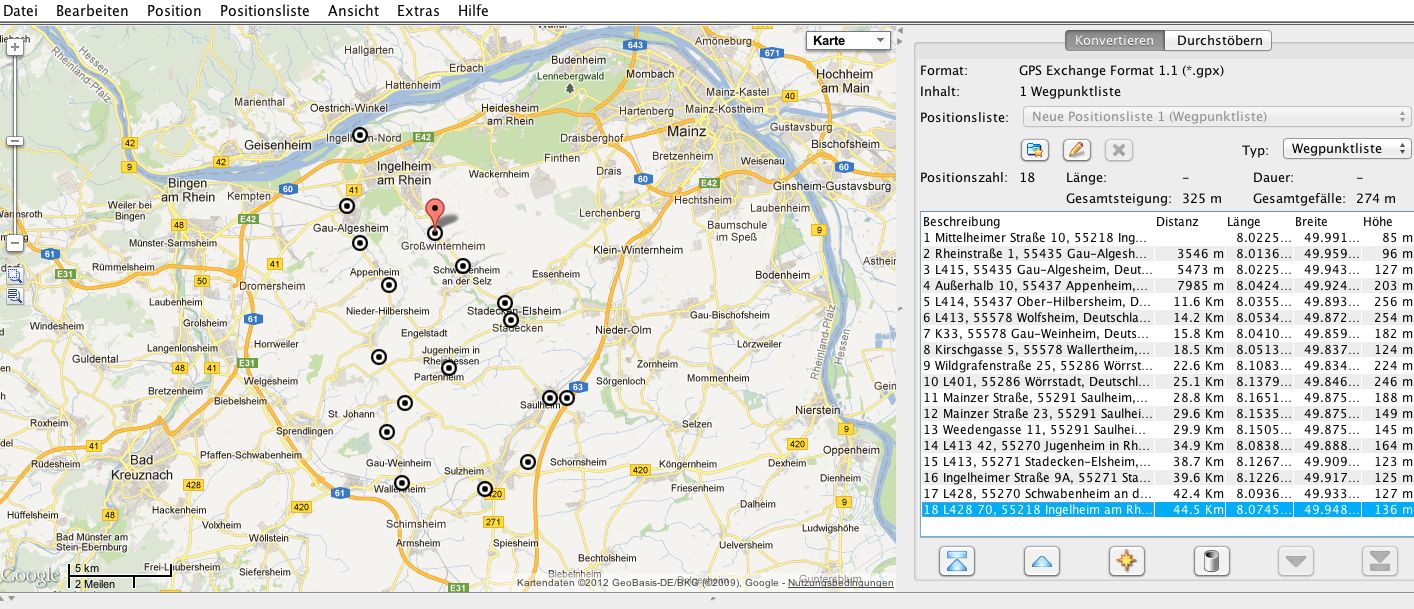Select row '4 Außerhalb 10, 55437 Appenheim'
1414x609 pixels.
point(1167,286)
